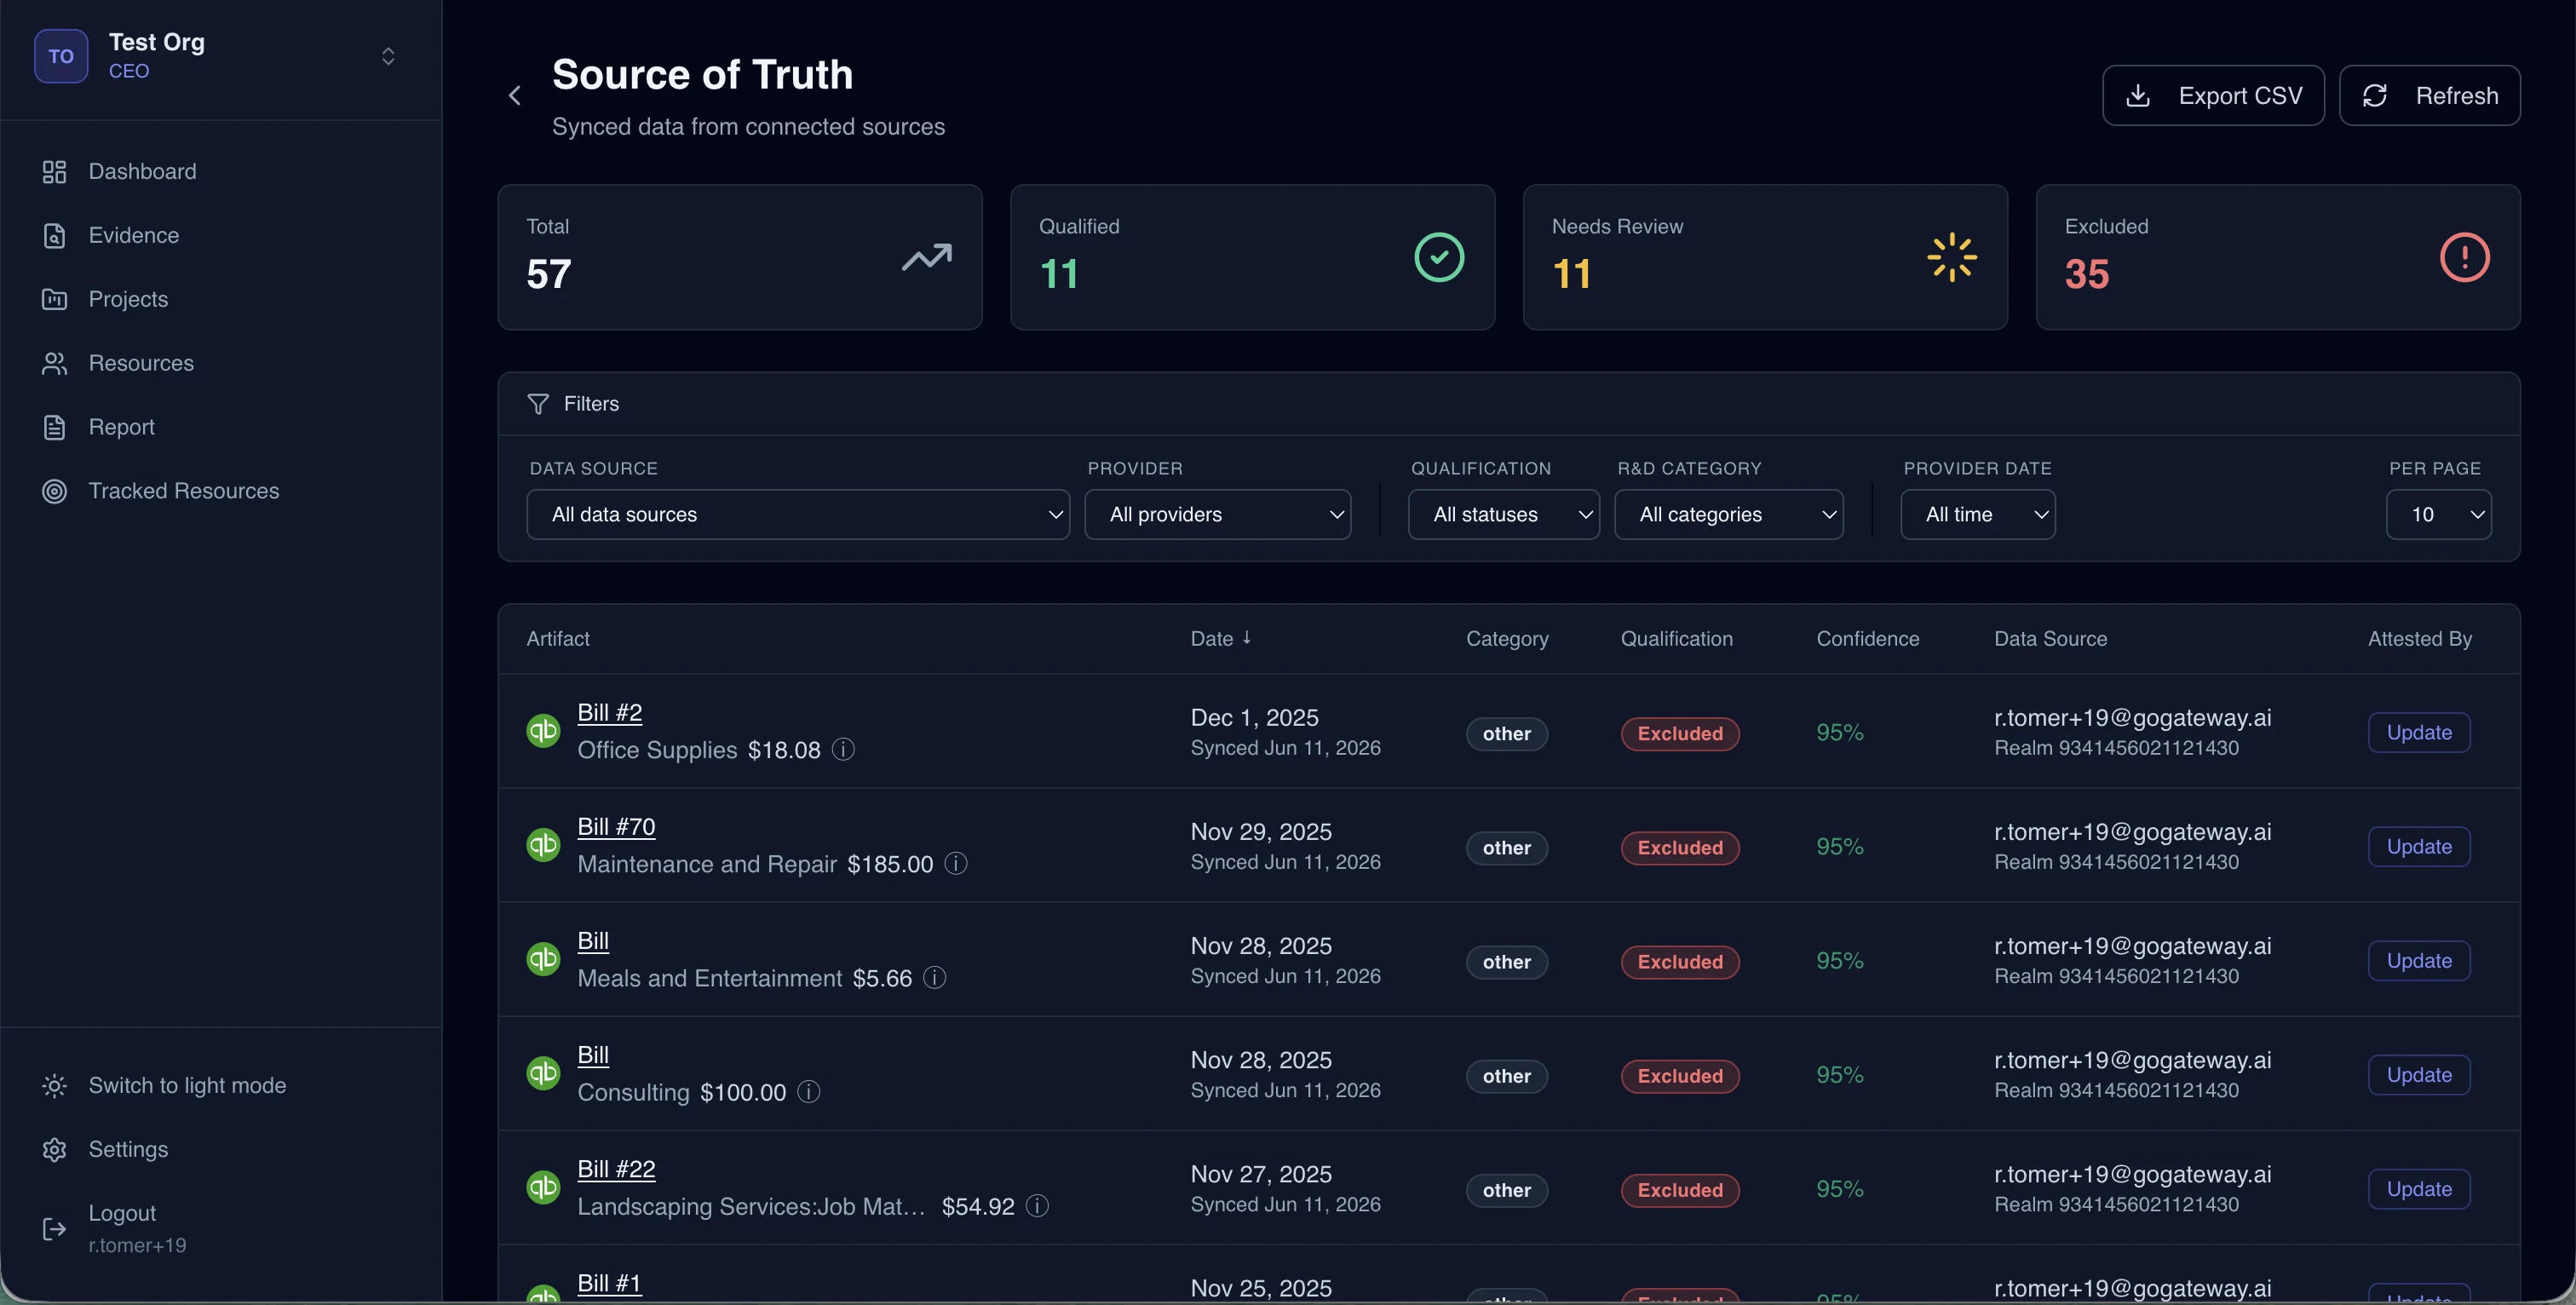This screenshot has height=1305, width=2576.
Task: Click the QuickBooks icon for Bill #70
Action: coord(543,844)
